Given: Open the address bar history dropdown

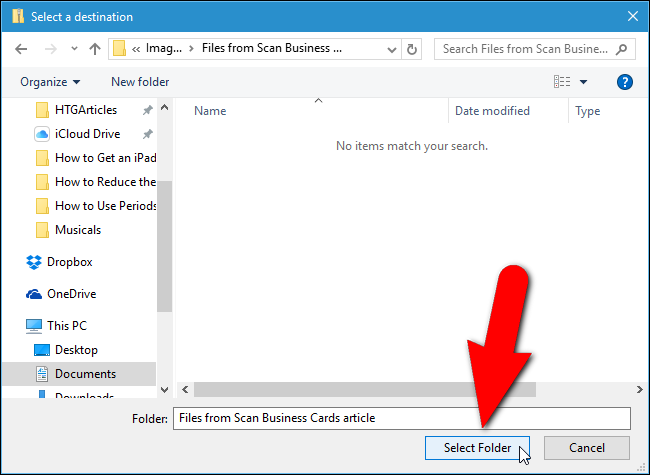Looking at the screenshot, I should (391, 49).
